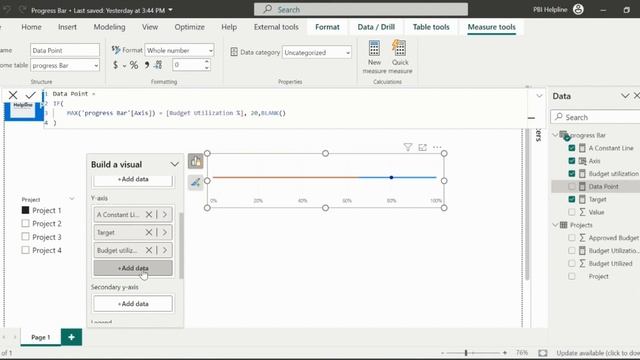Screen dimensions: 640x360
Task: Collapse the Data pane chevron
Action: point(624,96)
